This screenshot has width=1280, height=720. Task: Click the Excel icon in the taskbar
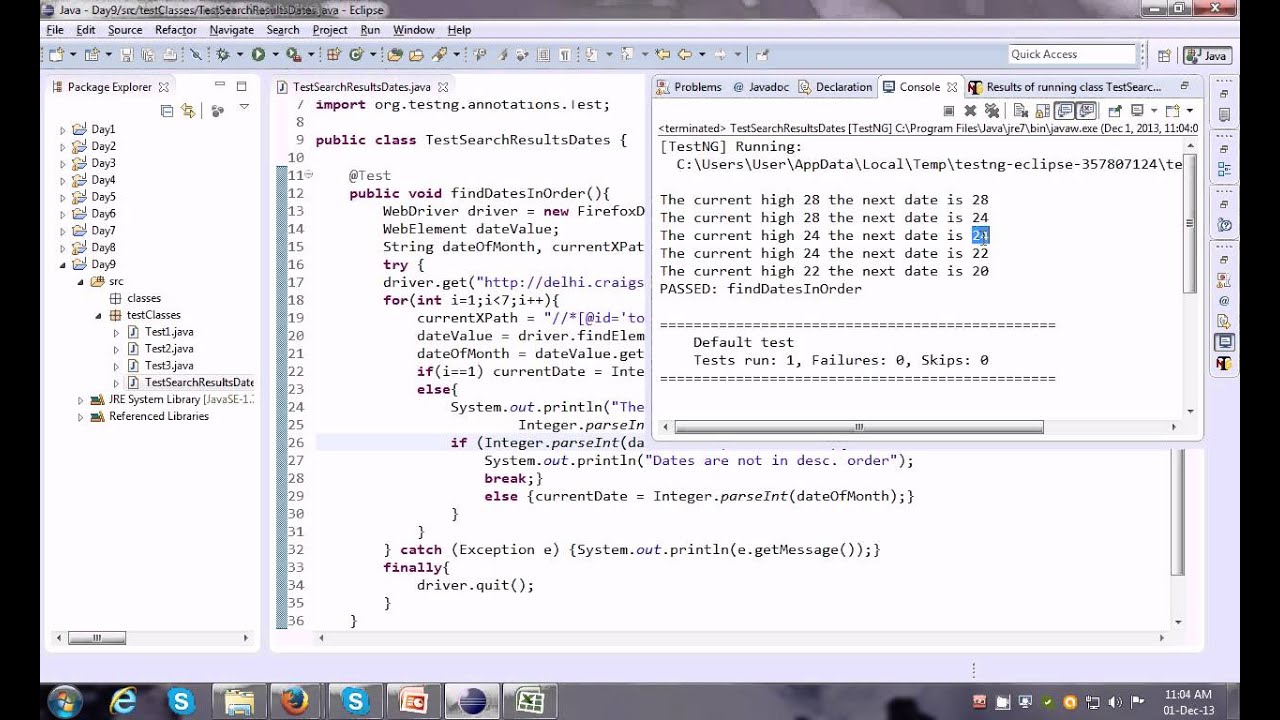(x=530, y=701)
